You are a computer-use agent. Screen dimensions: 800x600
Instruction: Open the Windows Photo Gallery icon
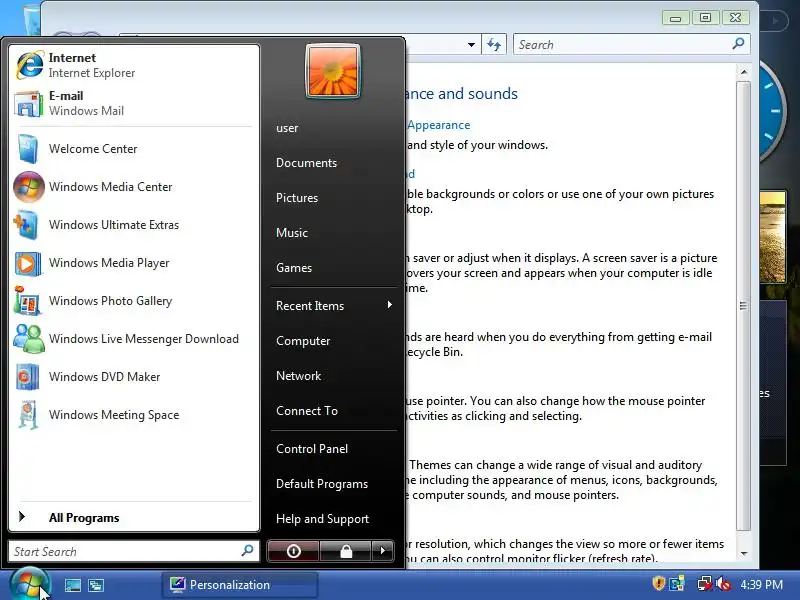(x=27, y=301)
